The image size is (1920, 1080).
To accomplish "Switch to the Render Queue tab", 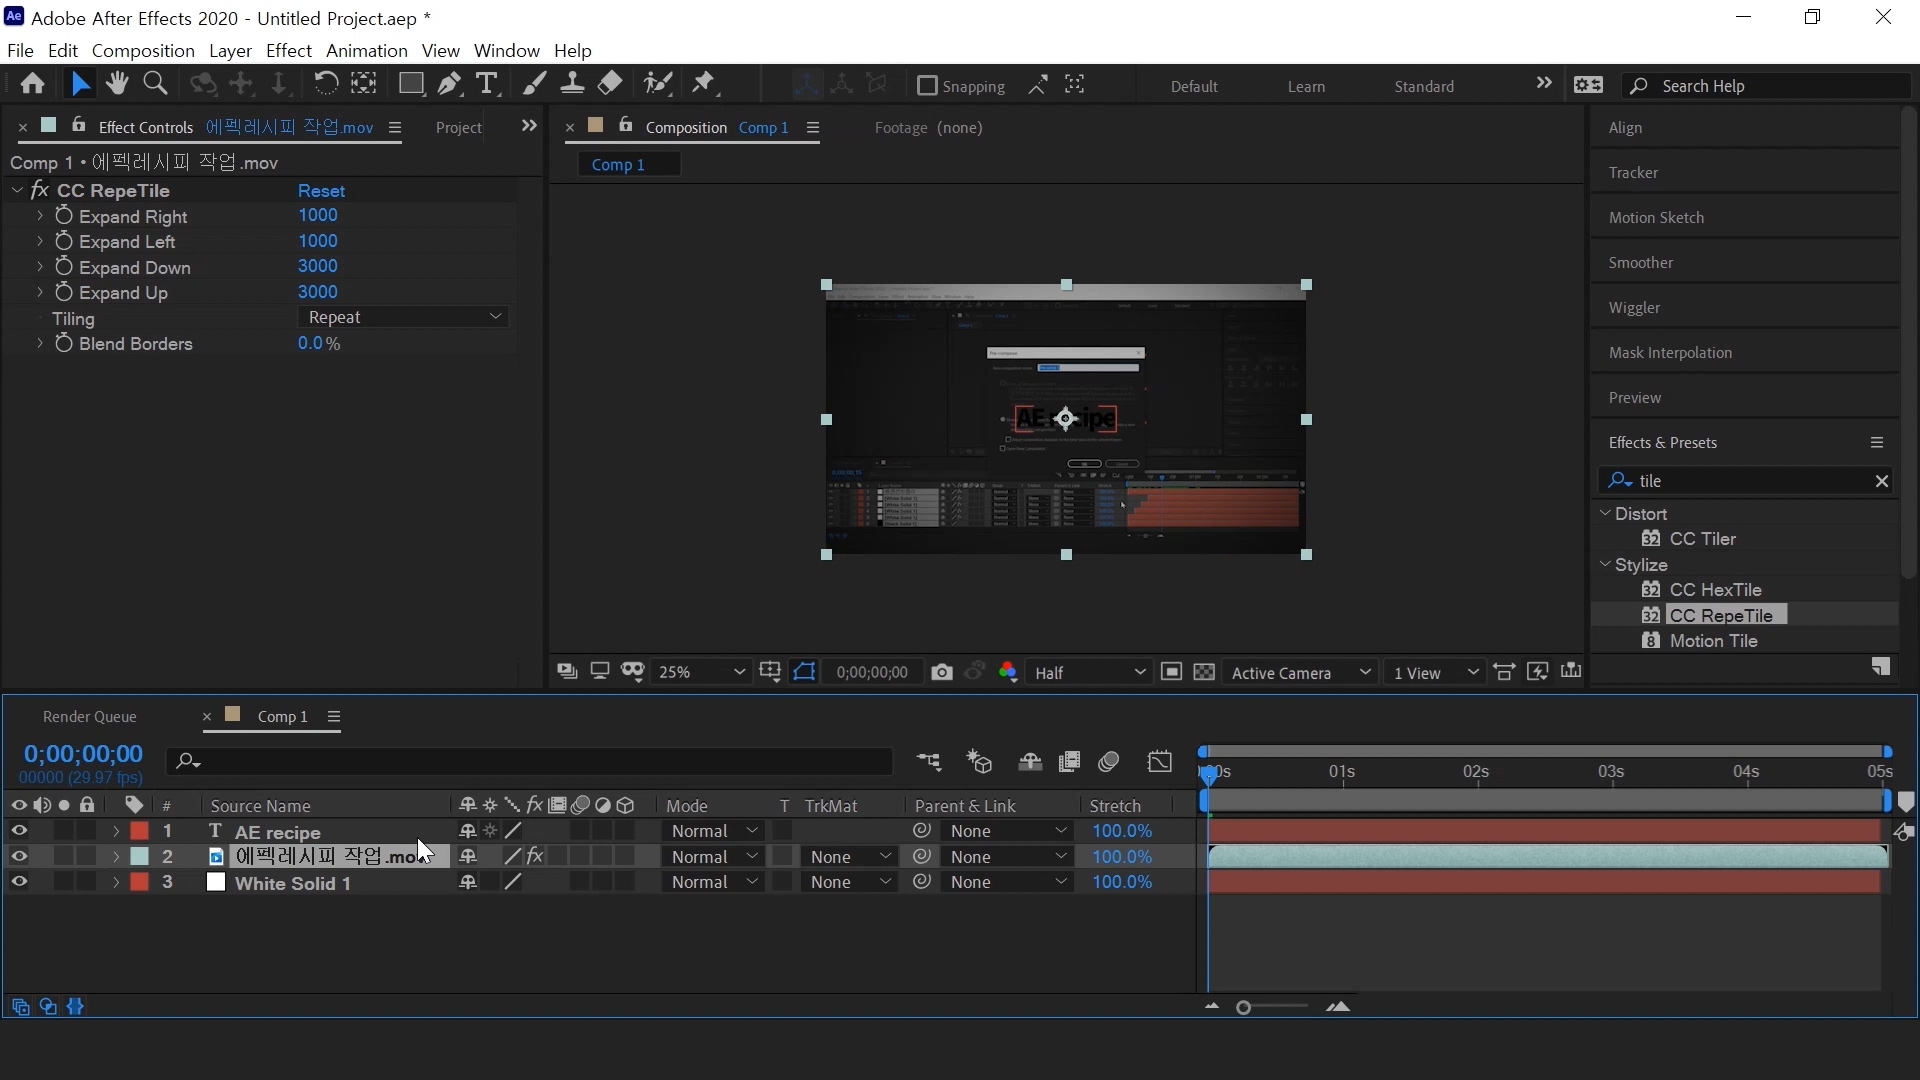I will [x=89, y=717].
